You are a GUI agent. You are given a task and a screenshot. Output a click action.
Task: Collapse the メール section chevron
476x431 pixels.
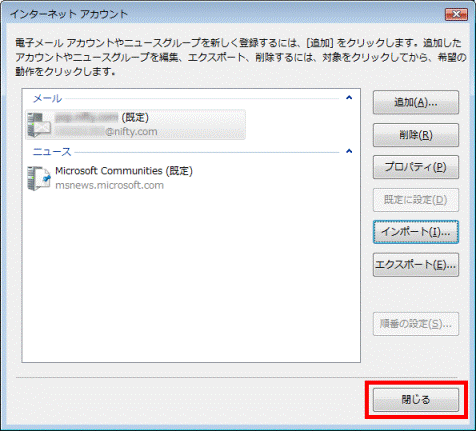point(349,98)
